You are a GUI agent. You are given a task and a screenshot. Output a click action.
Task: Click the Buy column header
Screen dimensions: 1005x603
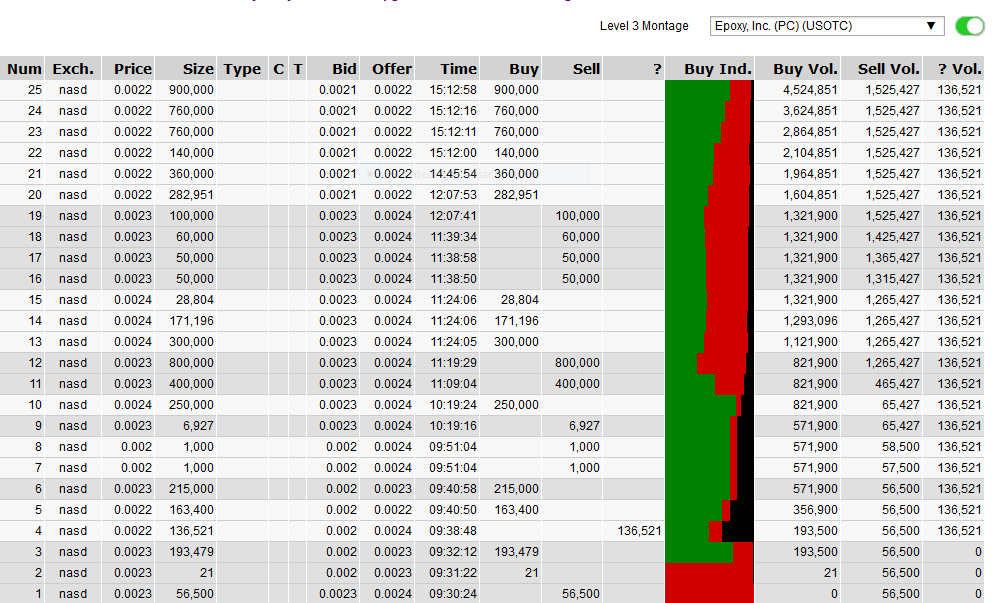(x=523, y=69)
